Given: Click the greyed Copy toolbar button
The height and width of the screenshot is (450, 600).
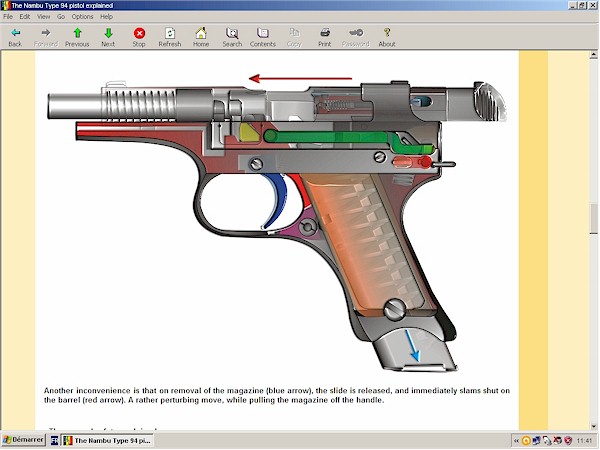Looking at the screenshot, I should pos(294,37).
